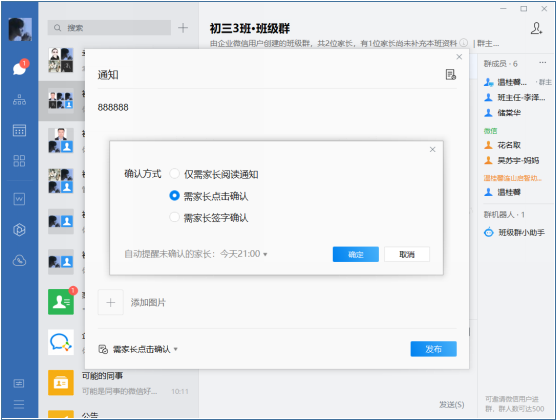Open the calendar icon in sidebar
Screen dimensions: 556x420
tap(19, 130)
